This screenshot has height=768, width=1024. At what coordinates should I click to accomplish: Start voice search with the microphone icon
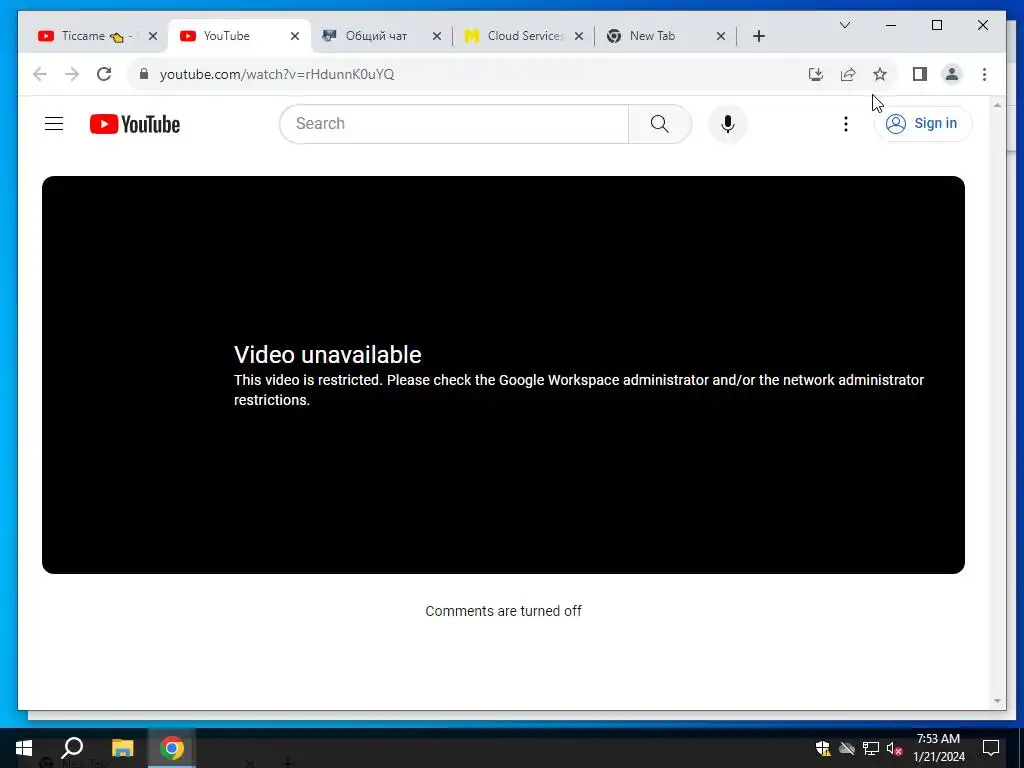pos(728,123)
